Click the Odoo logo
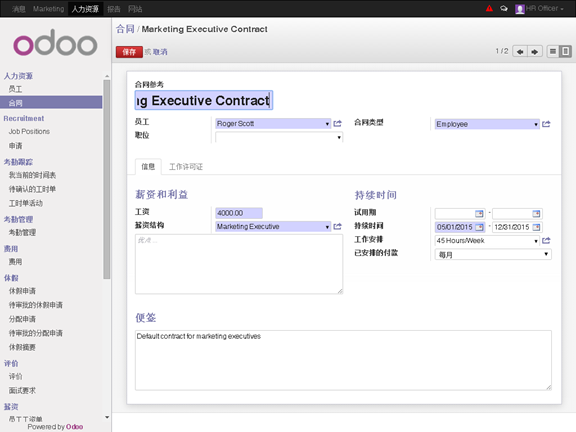 (x=55, y=43)
